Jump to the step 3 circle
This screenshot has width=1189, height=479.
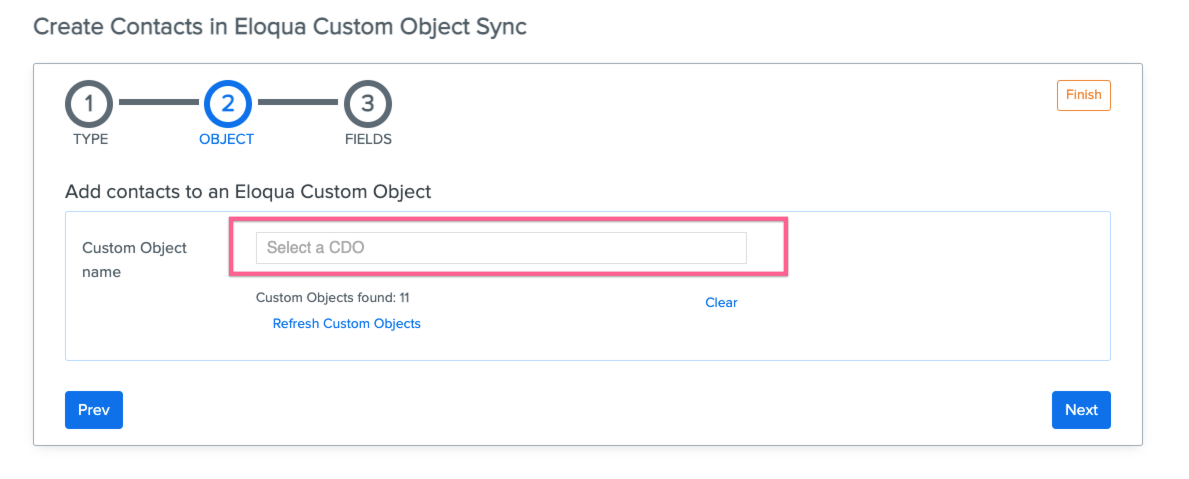pyautogui.click(x=368, y=104)
